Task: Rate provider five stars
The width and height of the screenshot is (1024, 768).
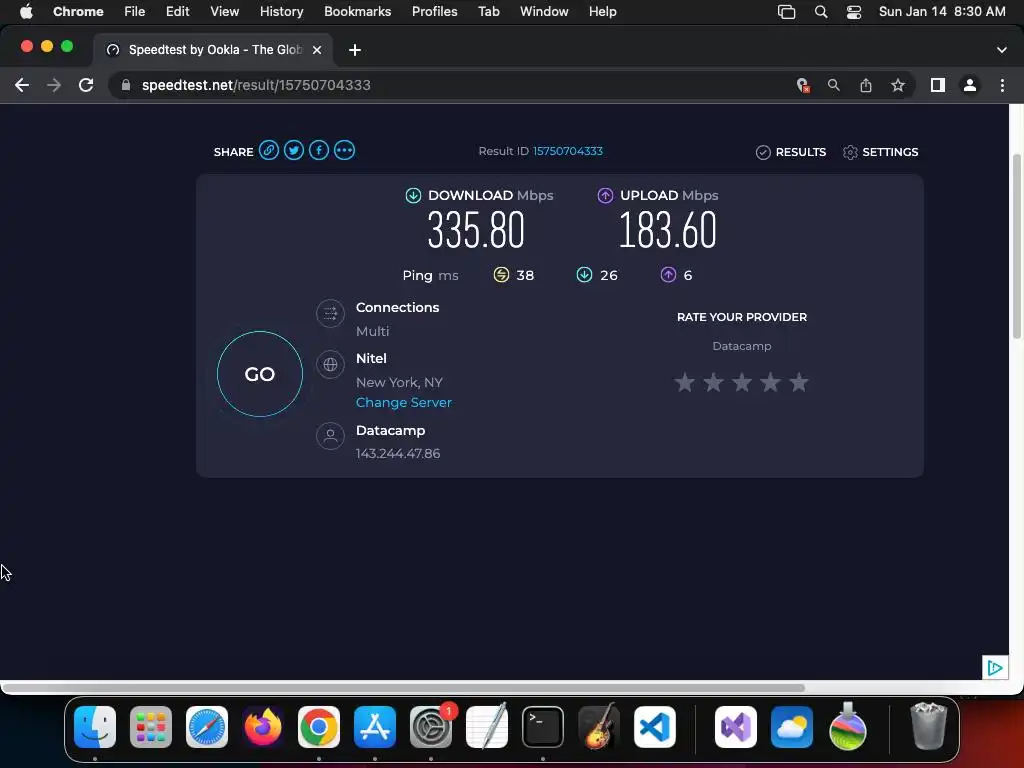Action: click(x=799, y=382)
